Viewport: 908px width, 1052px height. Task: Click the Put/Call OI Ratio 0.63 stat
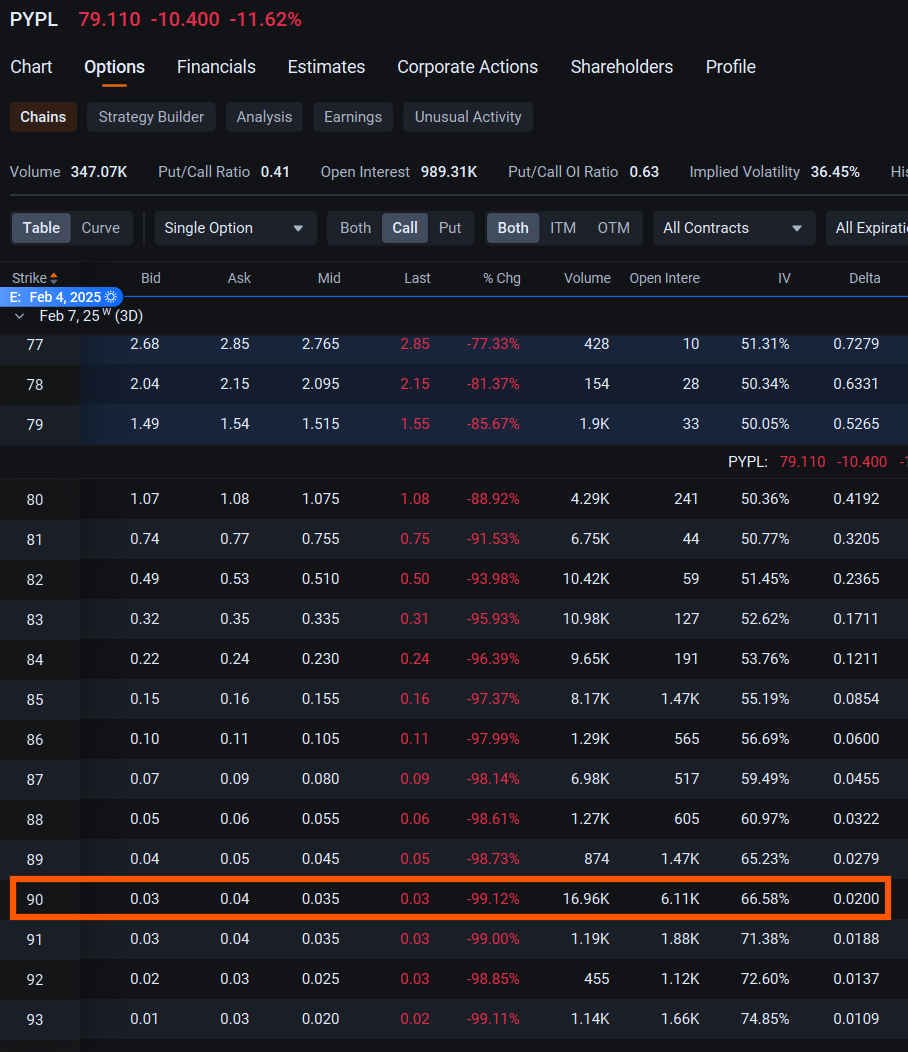tap(583, 172)
